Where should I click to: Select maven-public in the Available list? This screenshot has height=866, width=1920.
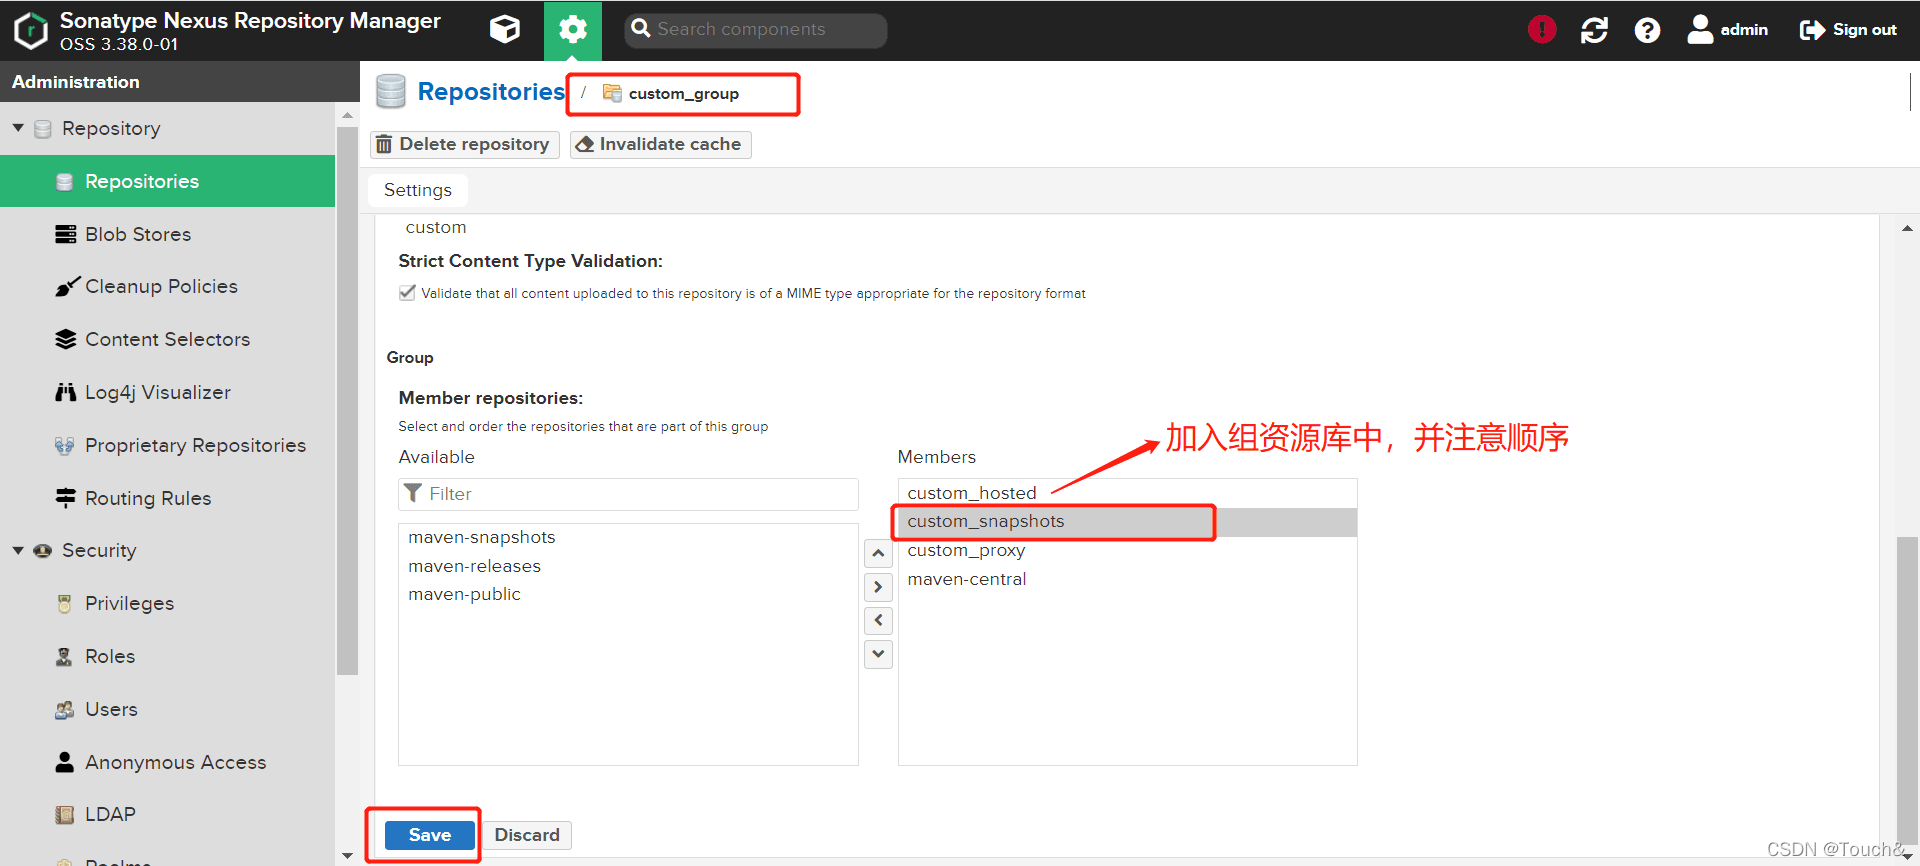(x=628, y=594)
